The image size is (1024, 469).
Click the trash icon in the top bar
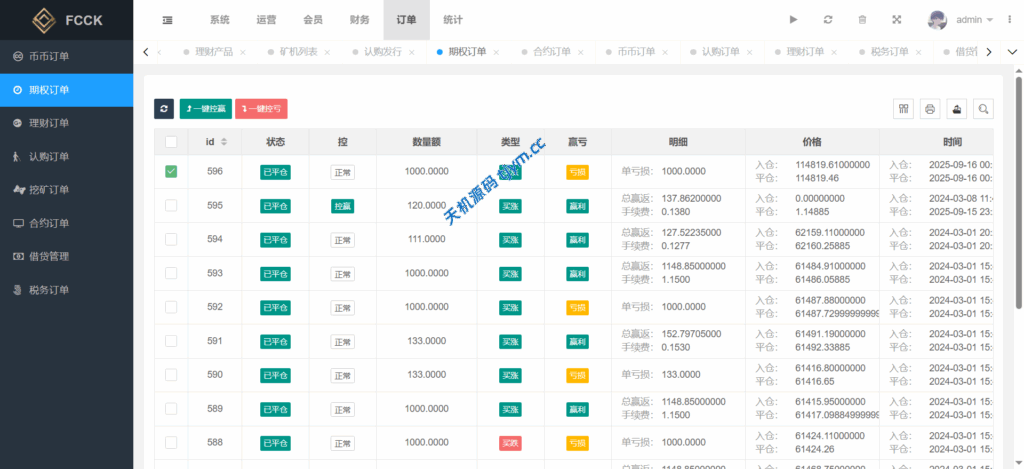click(x=862, y=20)
